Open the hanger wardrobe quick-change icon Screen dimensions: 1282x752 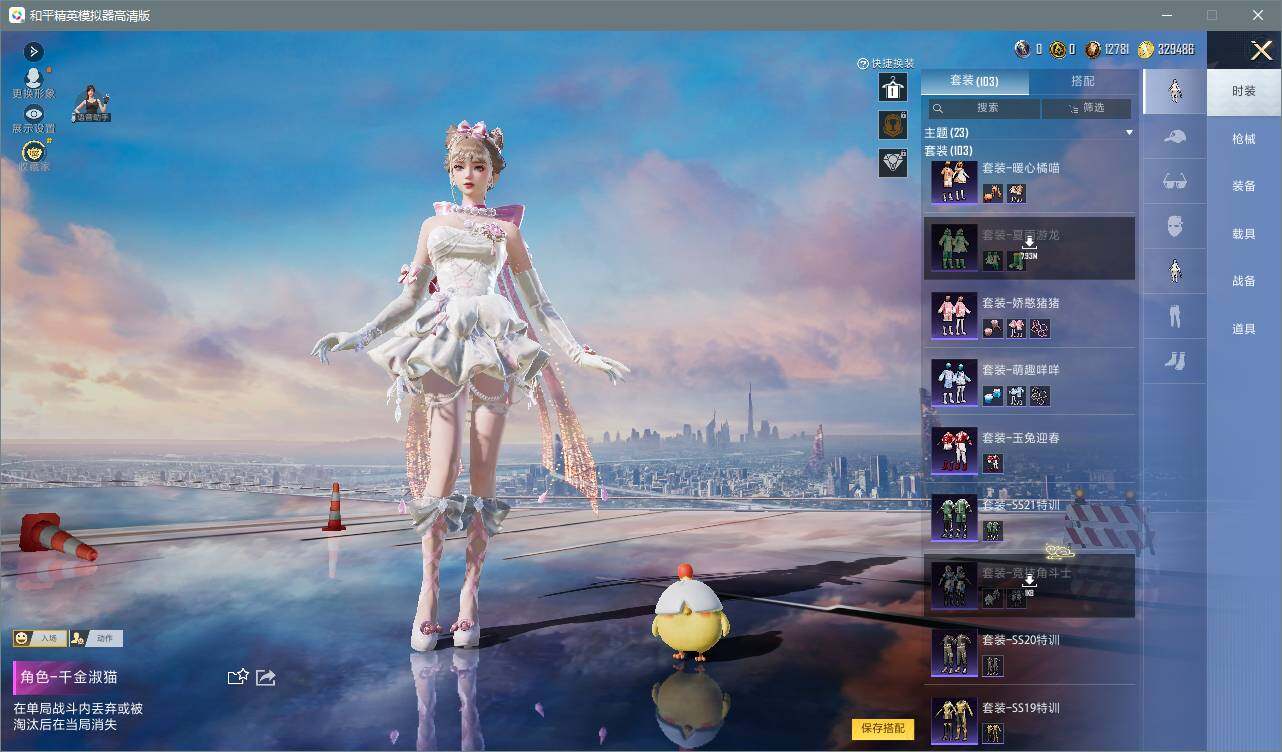point(892,88)
